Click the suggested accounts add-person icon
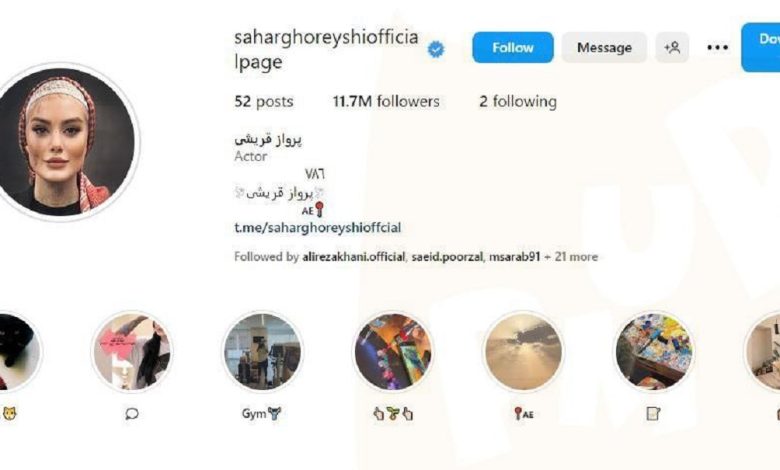The height and width of the screenshot is (470, 780). 672,48
